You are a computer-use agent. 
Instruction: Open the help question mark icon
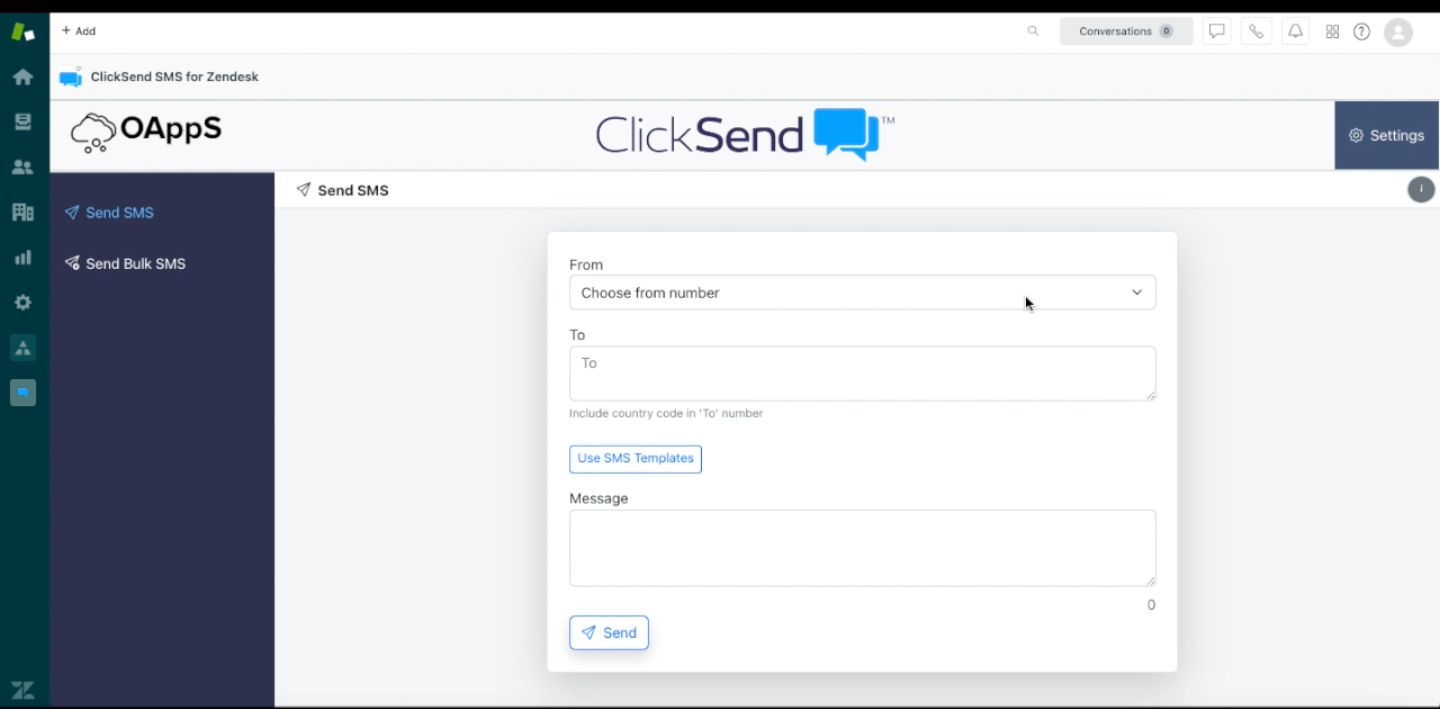point(1361,31)
